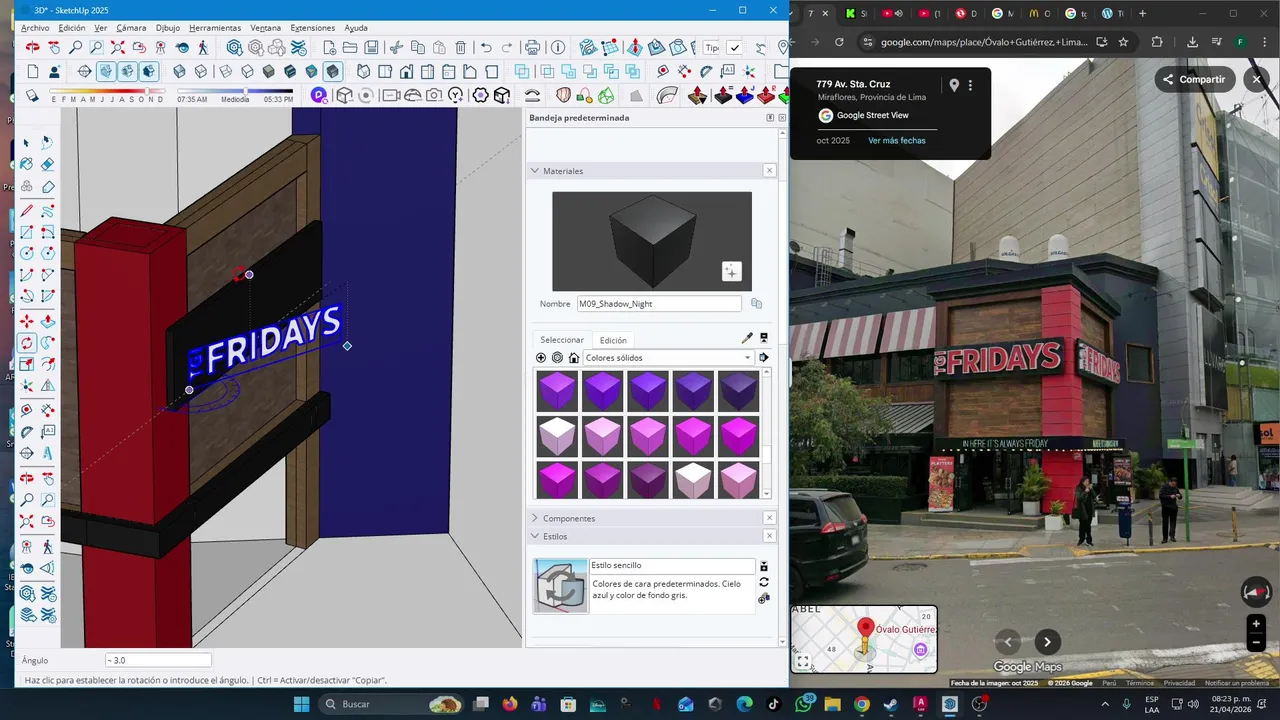
Task: Open the Cámara menu
Action: click(x=131, y=28)
